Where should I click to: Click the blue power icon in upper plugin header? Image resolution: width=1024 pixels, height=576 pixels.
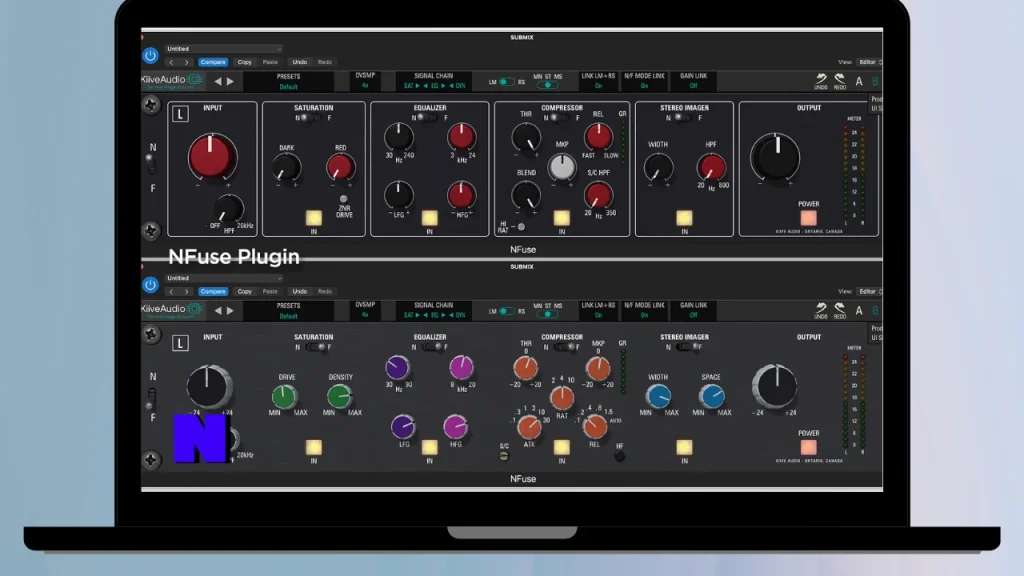point(150,56)
